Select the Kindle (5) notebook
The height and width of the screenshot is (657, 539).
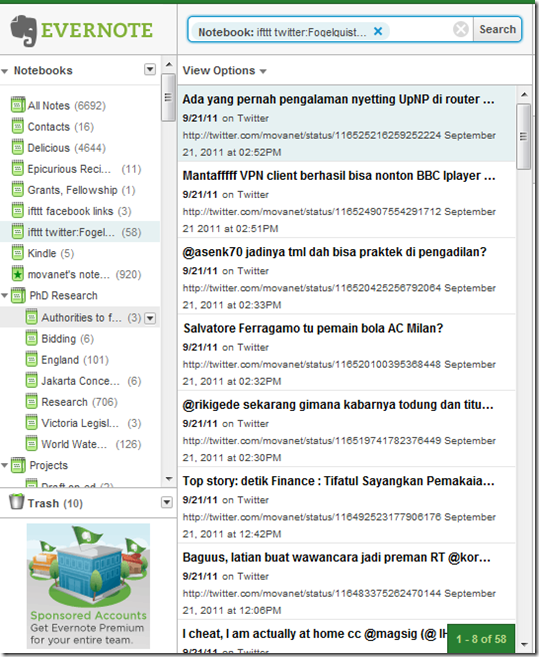[51, 253]
